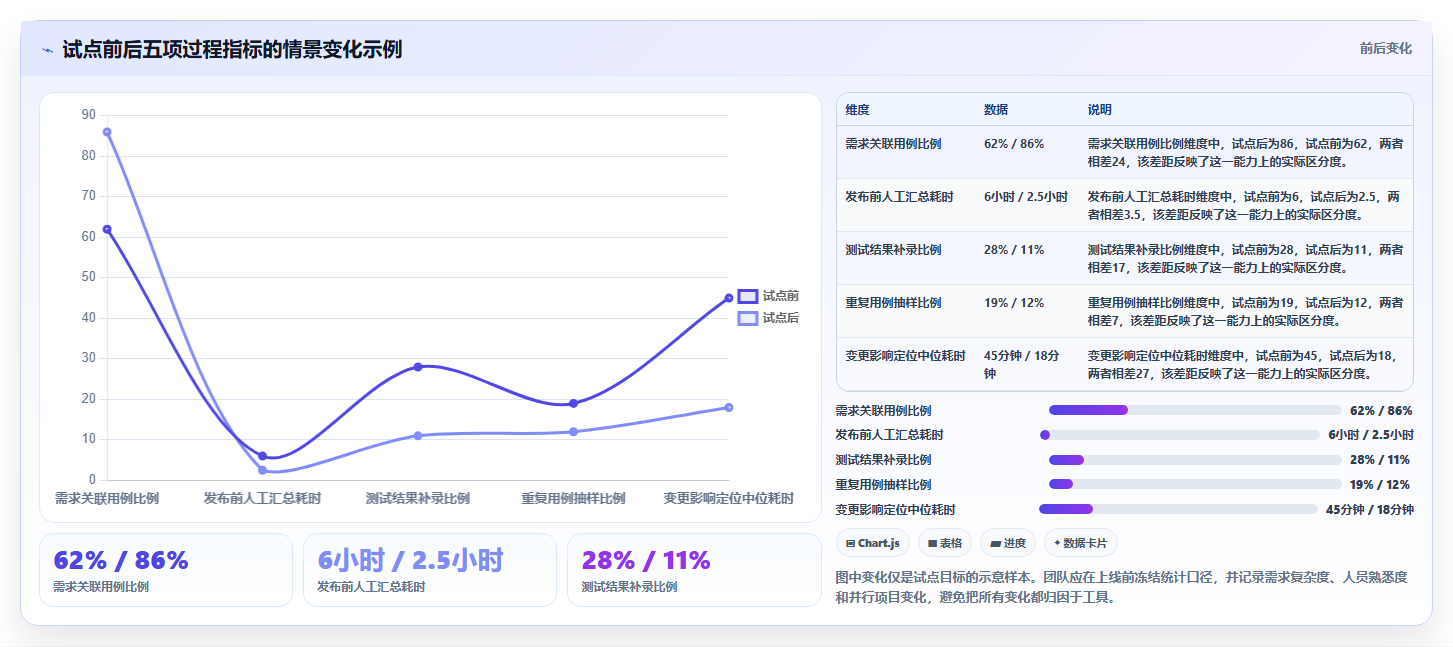Open the 62% / 86% stat card
1453x647 pixels.
(166, 570)
